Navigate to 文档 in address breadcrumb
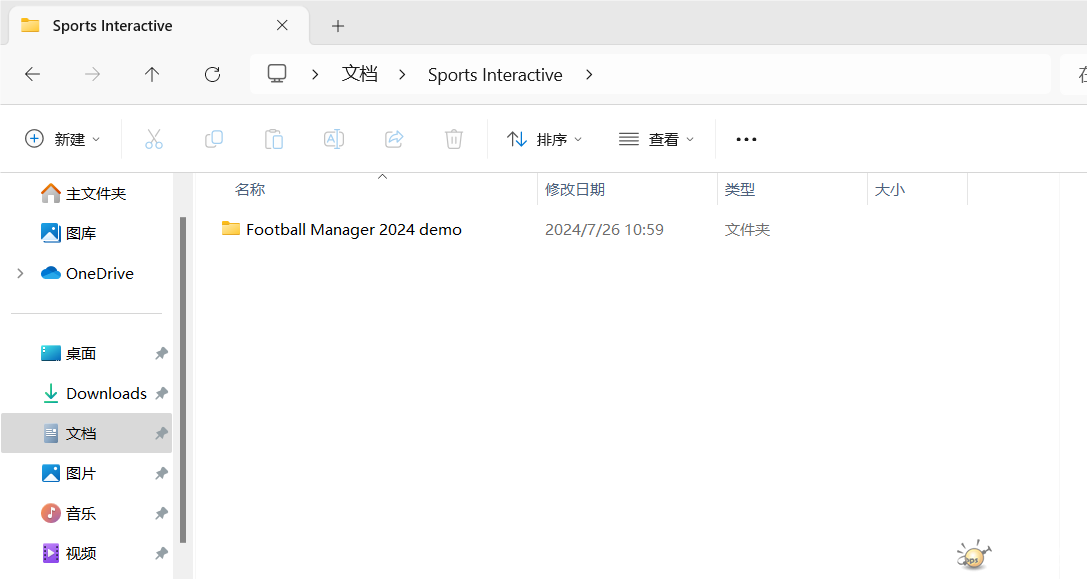This screenshot has height=579, width=1087. pyautogui.click(x=359, y=74)
